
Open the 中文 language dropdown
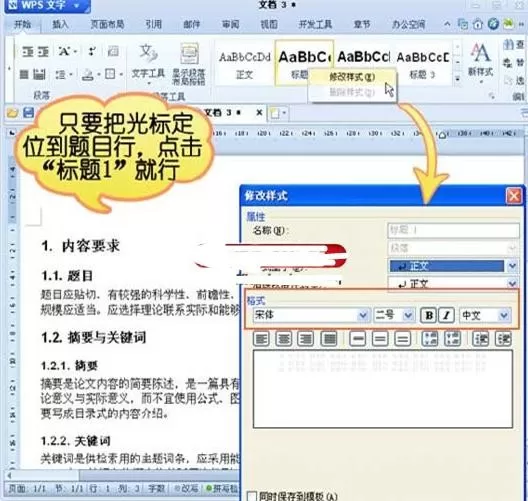point(503,315)
